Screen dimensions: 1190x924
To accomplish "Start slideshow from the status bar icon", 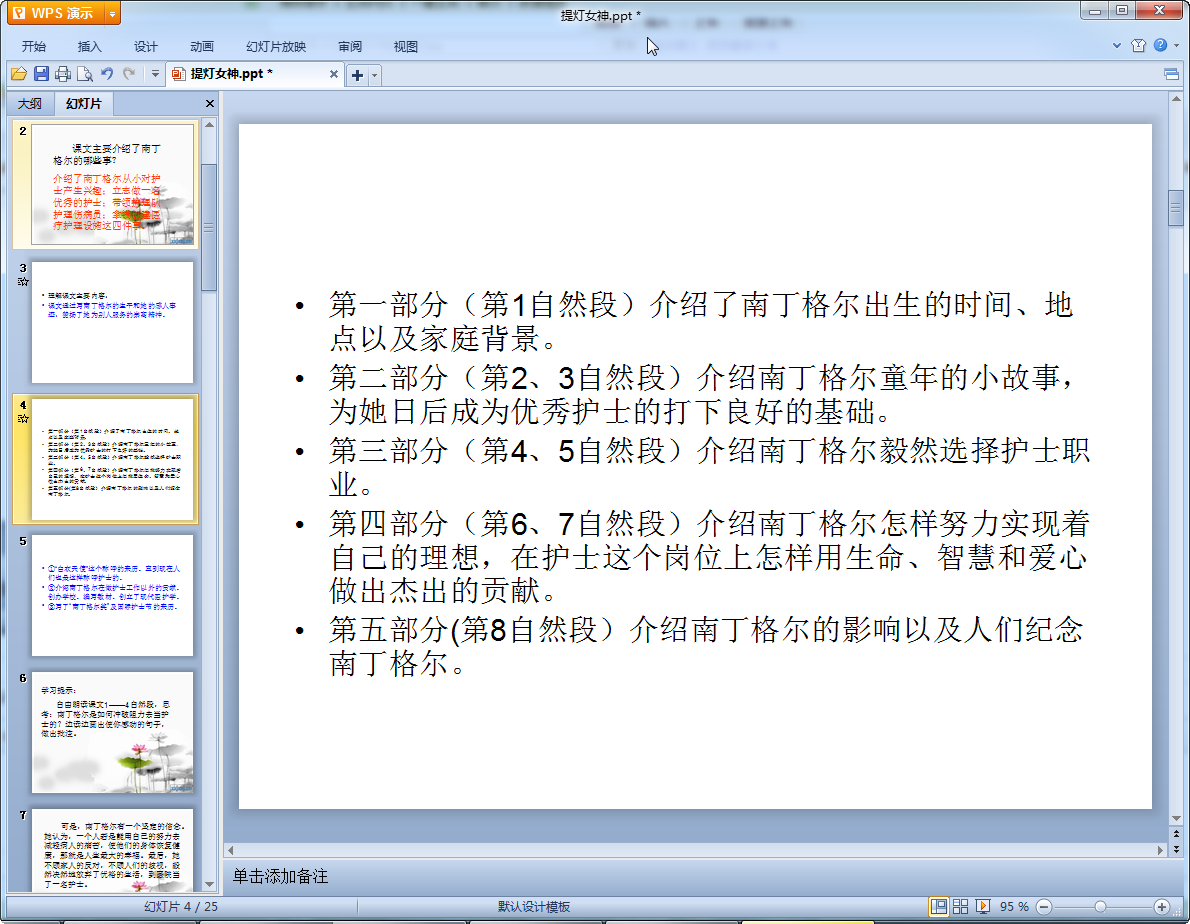I will (x=983, y=906).
